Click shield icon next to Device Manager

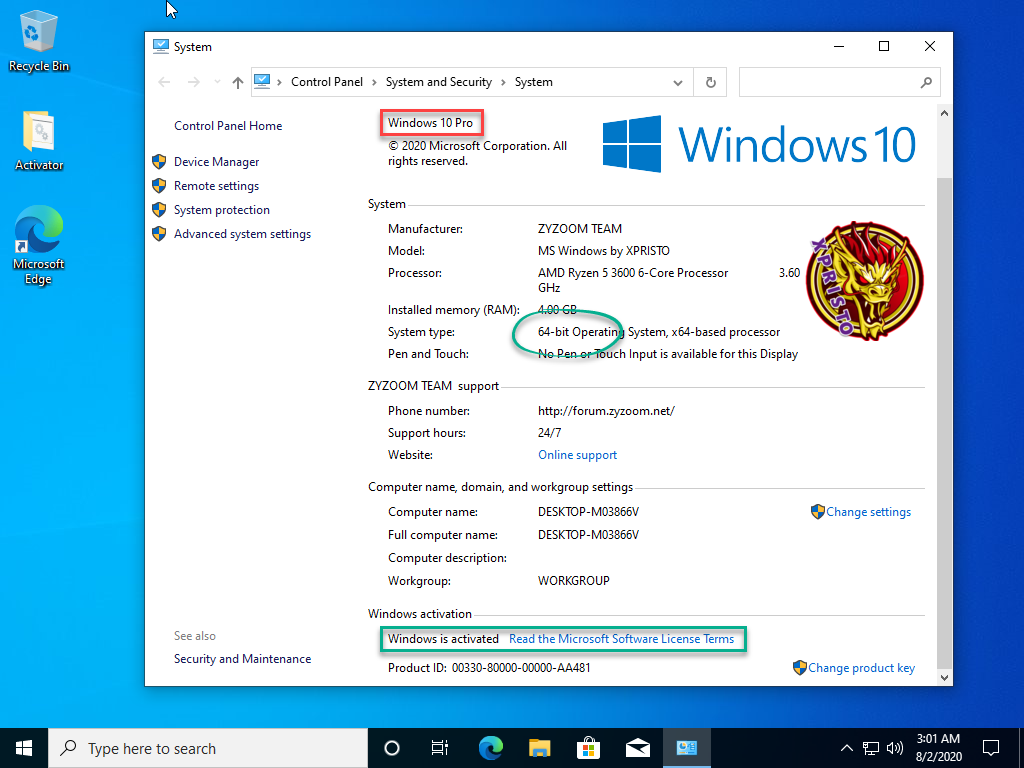click(x=159, y=161)
